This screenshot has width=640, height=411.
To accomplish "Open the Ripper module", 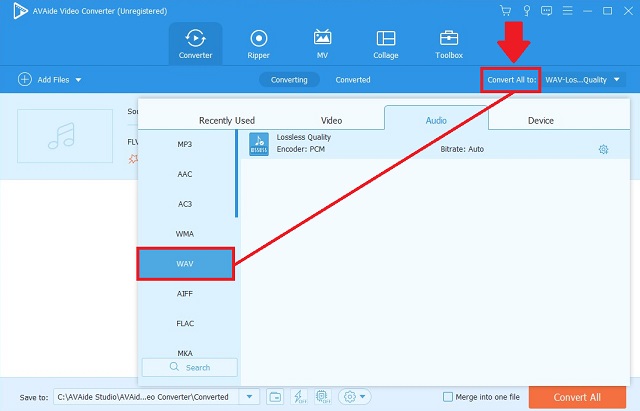I will pos(258,44).
